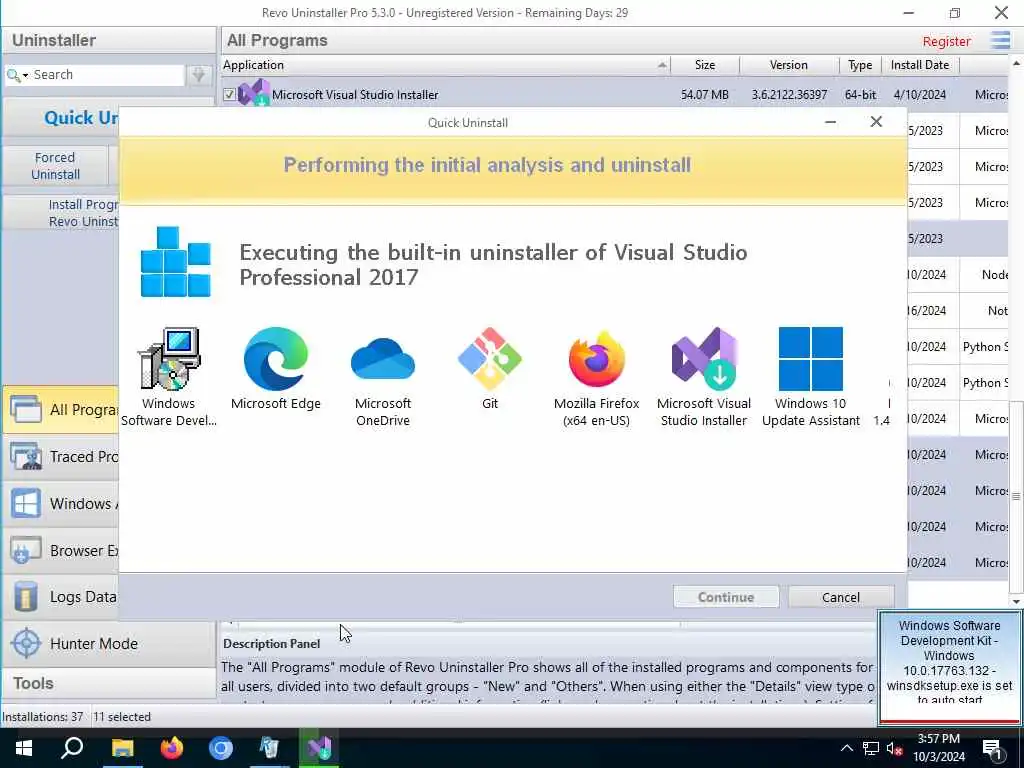Viewport: 1024px width, 768px height.
Task: Open the Logs Database sidebar icon
Action: [25, 597]
